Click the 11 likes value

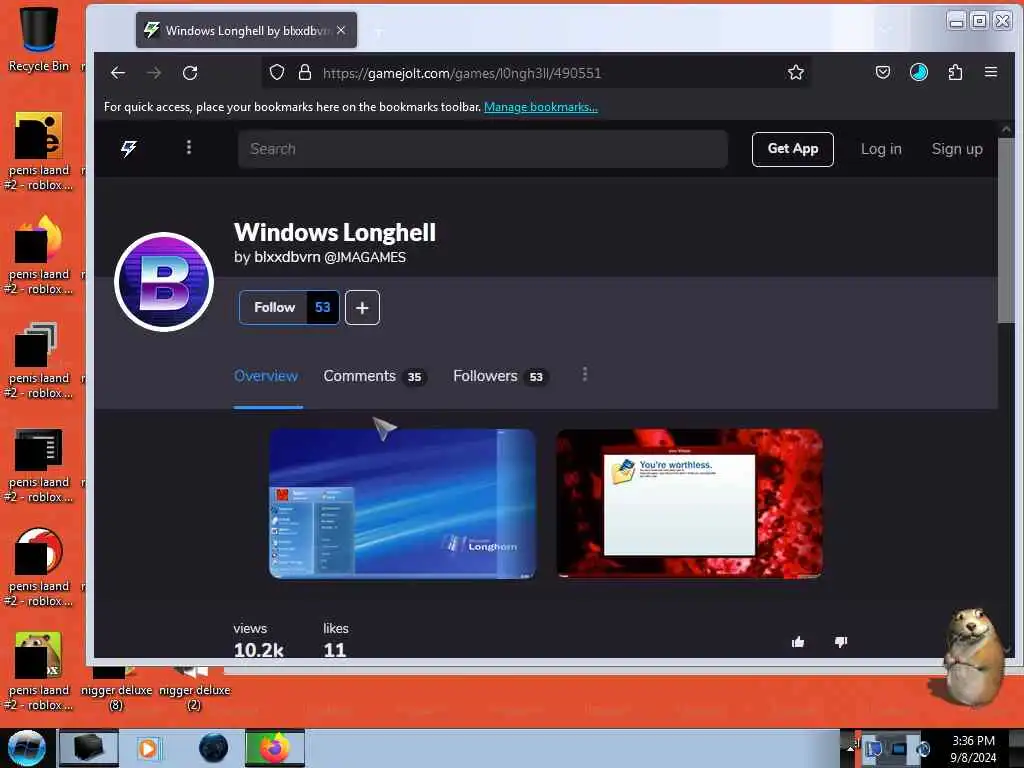[x=334, y=649]
